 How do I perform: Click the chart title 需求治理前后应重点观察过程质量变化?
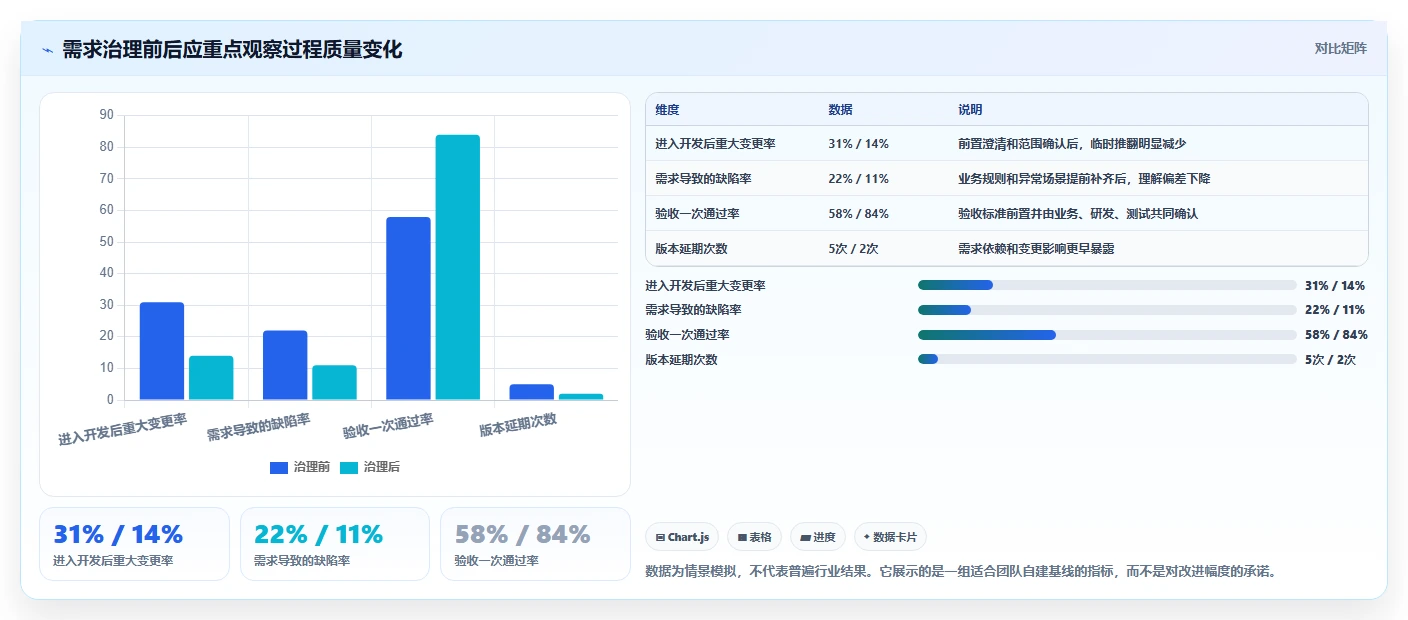click(x=232, y=49)
